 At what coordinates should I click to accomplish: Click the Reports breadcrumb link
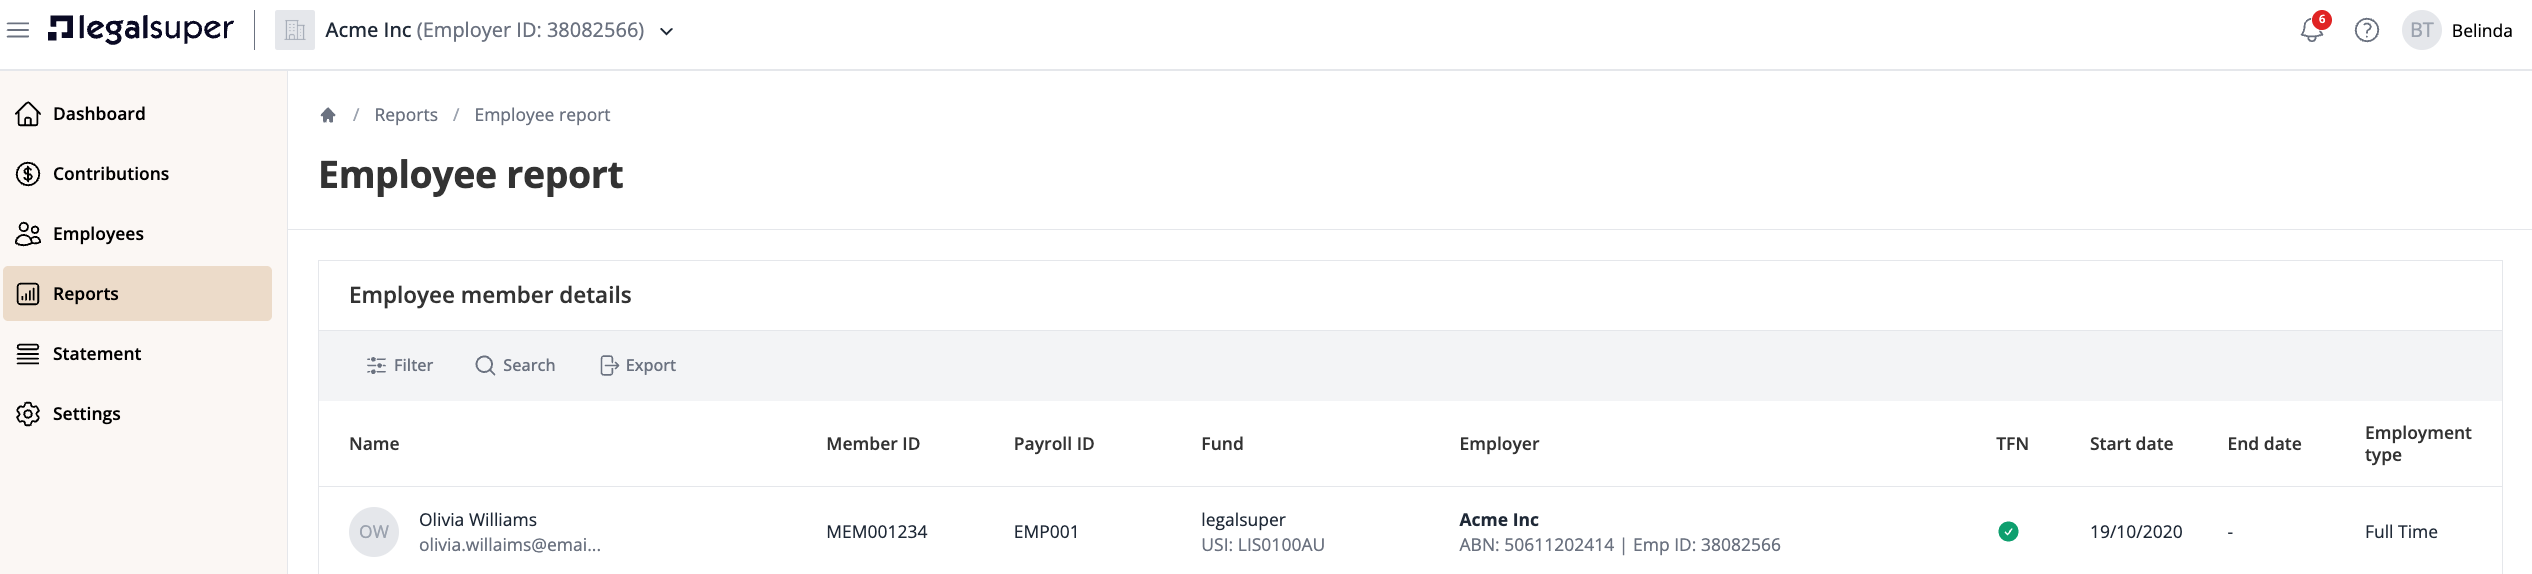(x=406, y=115)
